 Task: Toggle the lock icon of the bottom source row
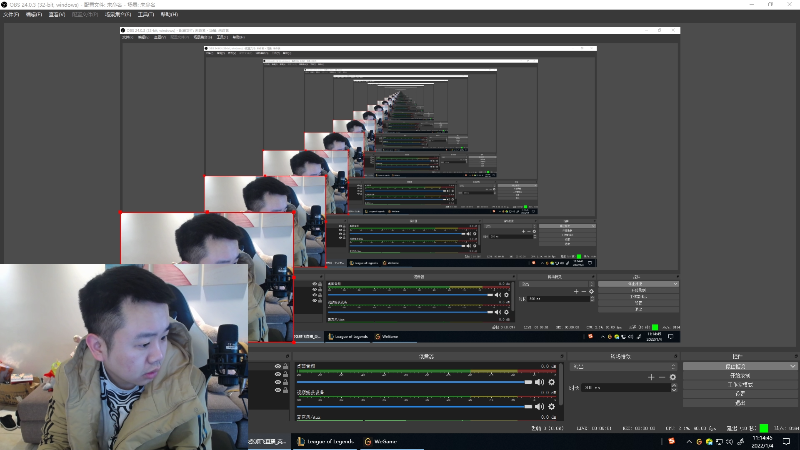pyautogui.click(x=286, y=390)
